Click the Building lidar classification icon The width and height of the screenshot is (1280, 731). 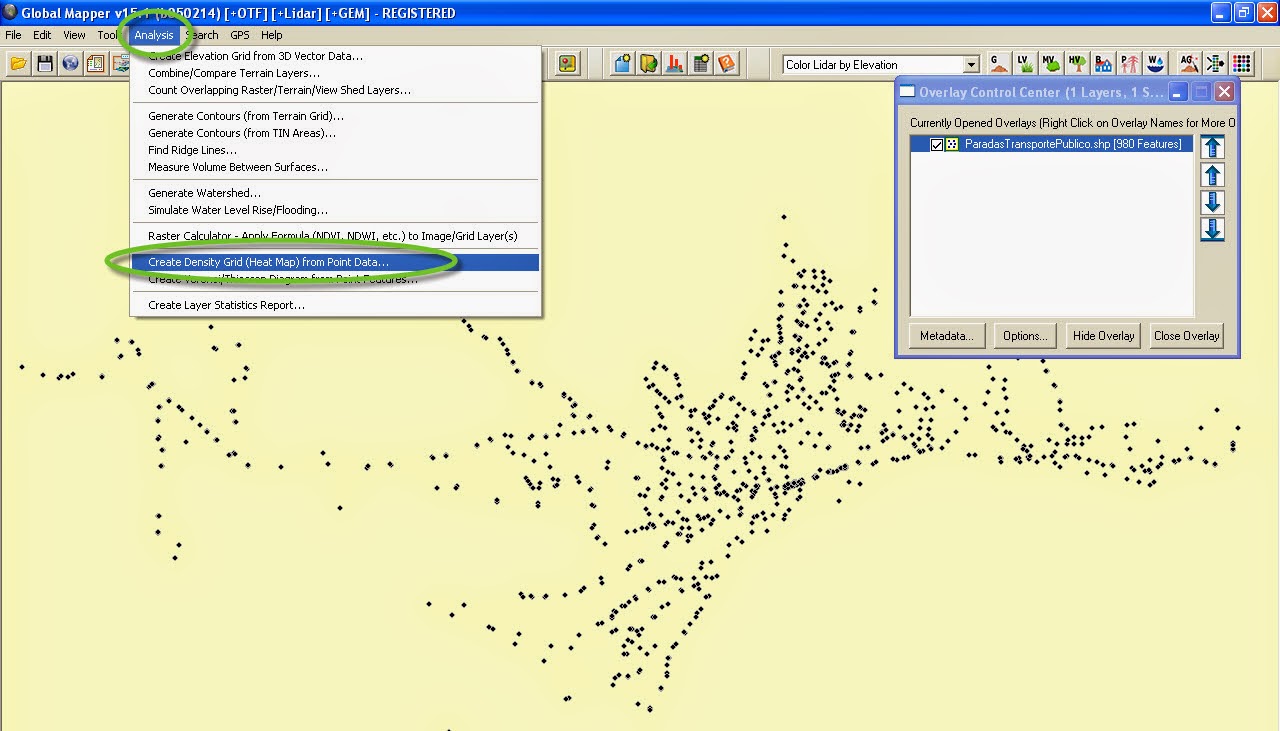pos(1102,62)
